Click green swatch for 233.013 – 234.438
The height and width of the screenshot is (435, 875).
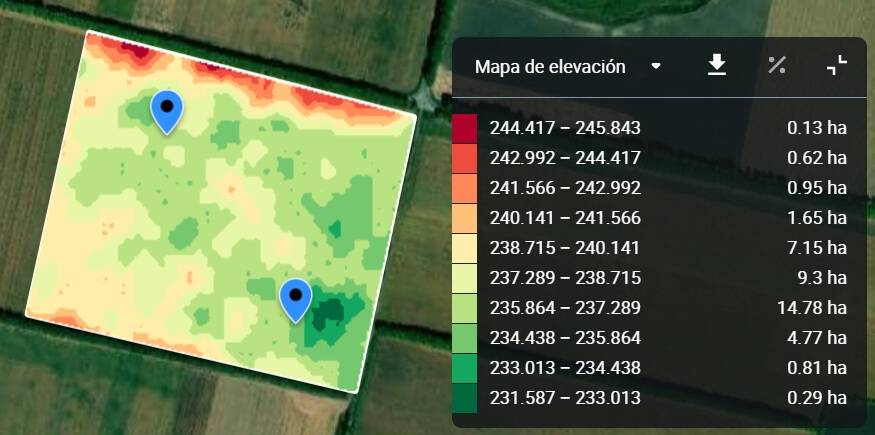point(465,368)
